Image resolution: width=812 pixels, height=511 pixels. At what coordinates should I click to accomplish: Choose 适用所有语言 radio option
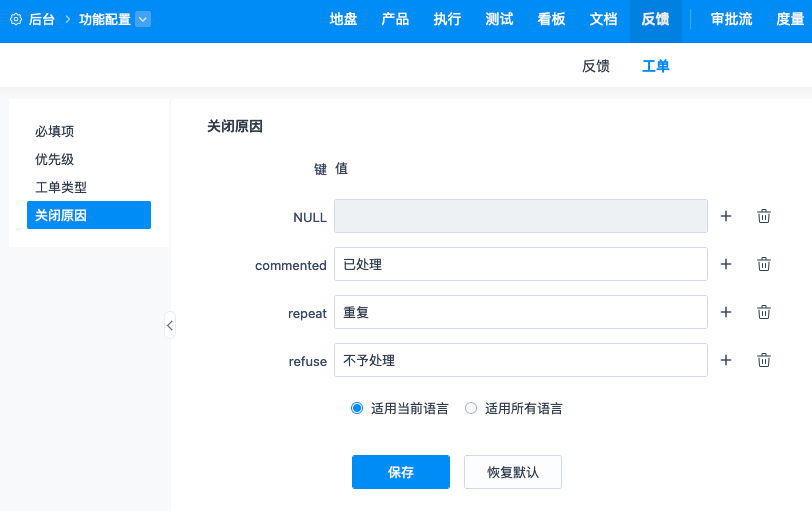click(471, 408)
